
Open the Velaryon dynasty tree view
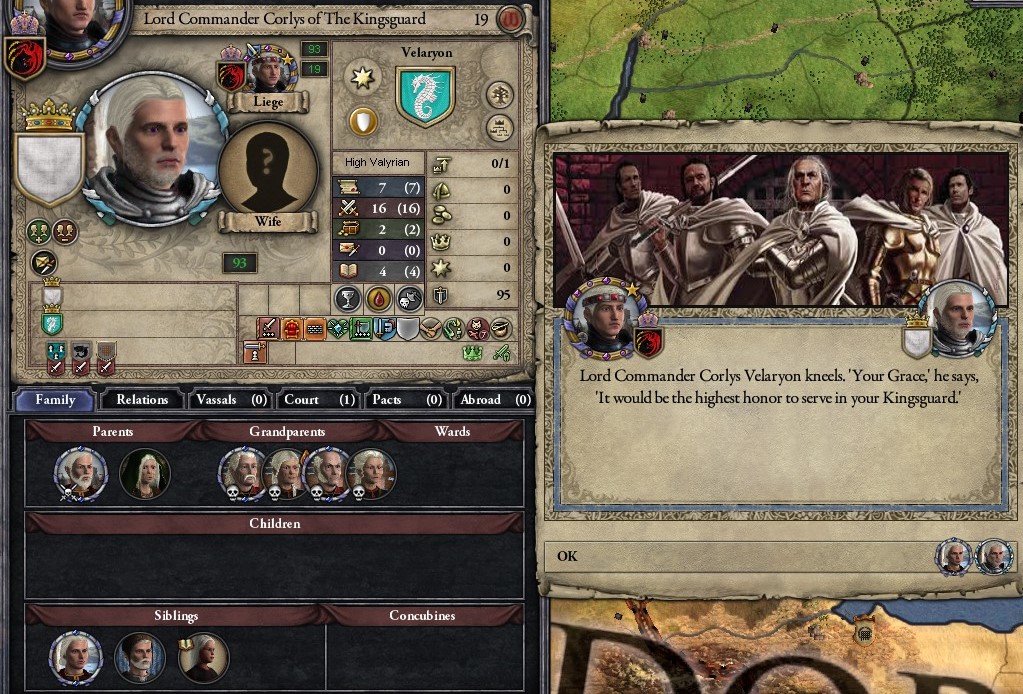[499, 95]
